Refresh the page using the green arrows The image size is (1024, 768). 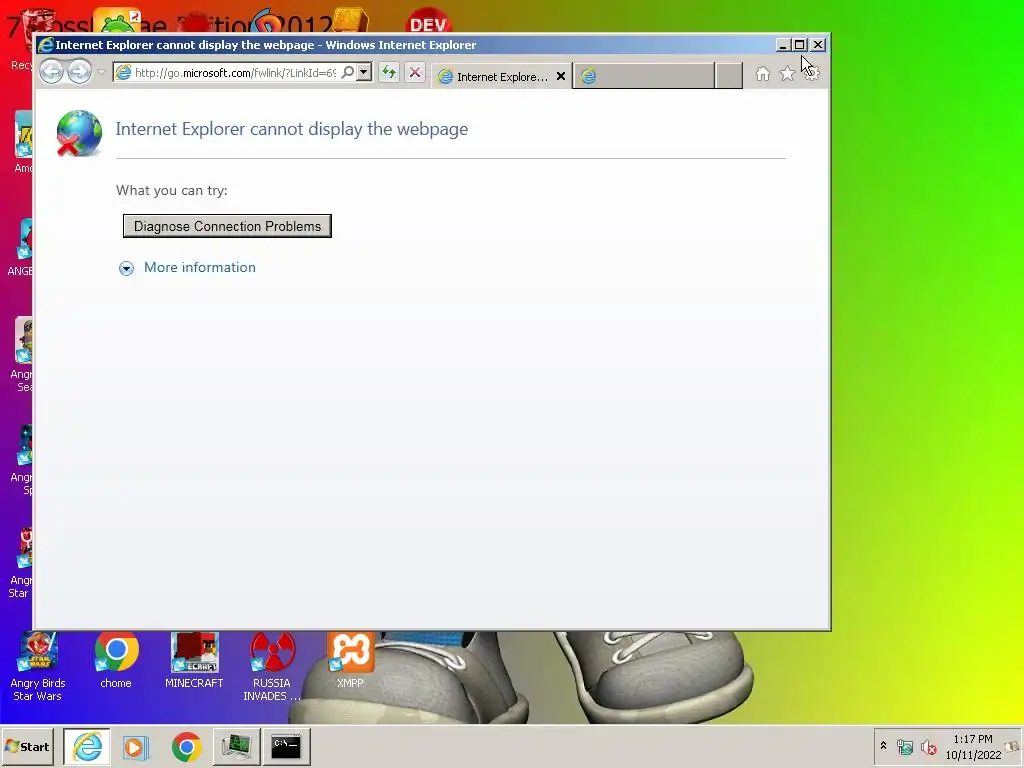[389, 72]
